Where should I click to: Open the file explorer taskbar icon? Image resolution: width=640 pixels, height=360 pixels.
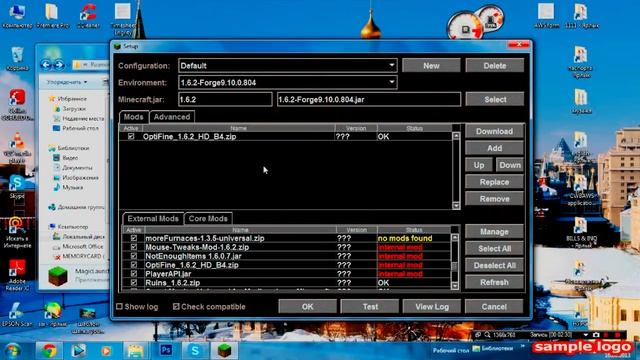(x=136, y=351)
